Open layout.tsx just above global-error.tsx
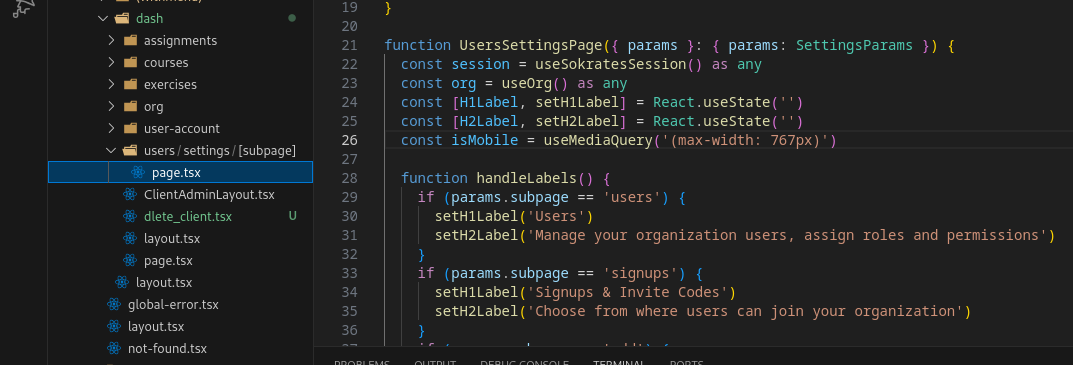This screenshot has height=365, width=1073. tap(164, 282)
